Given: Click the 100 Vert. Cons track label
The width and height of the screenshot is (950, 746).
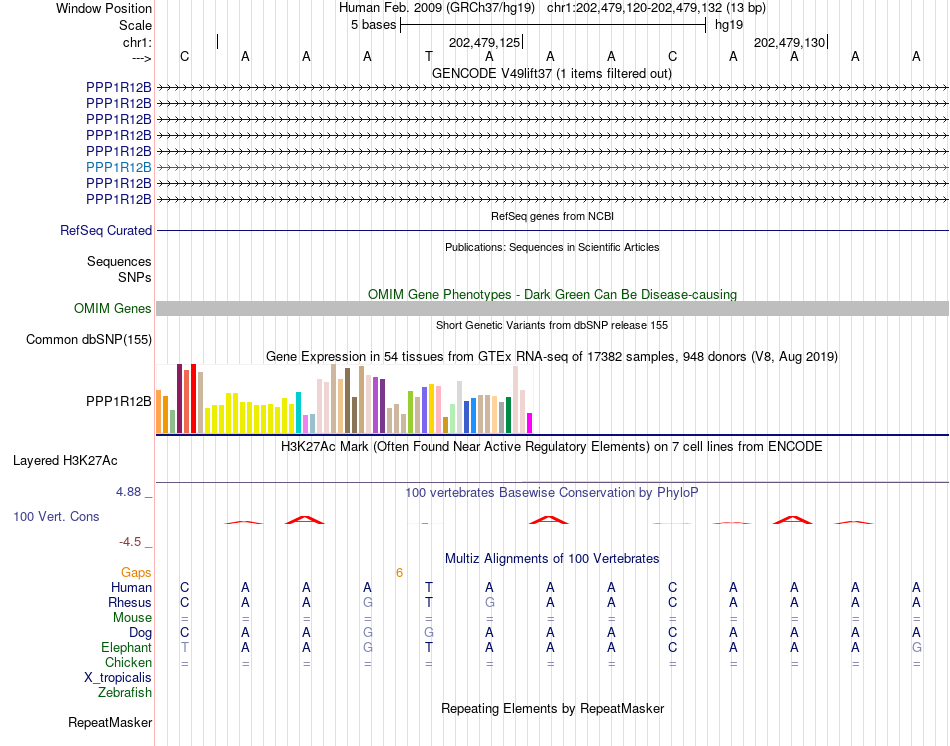Looking at the screenshot, I should click(x=56, y=516).
